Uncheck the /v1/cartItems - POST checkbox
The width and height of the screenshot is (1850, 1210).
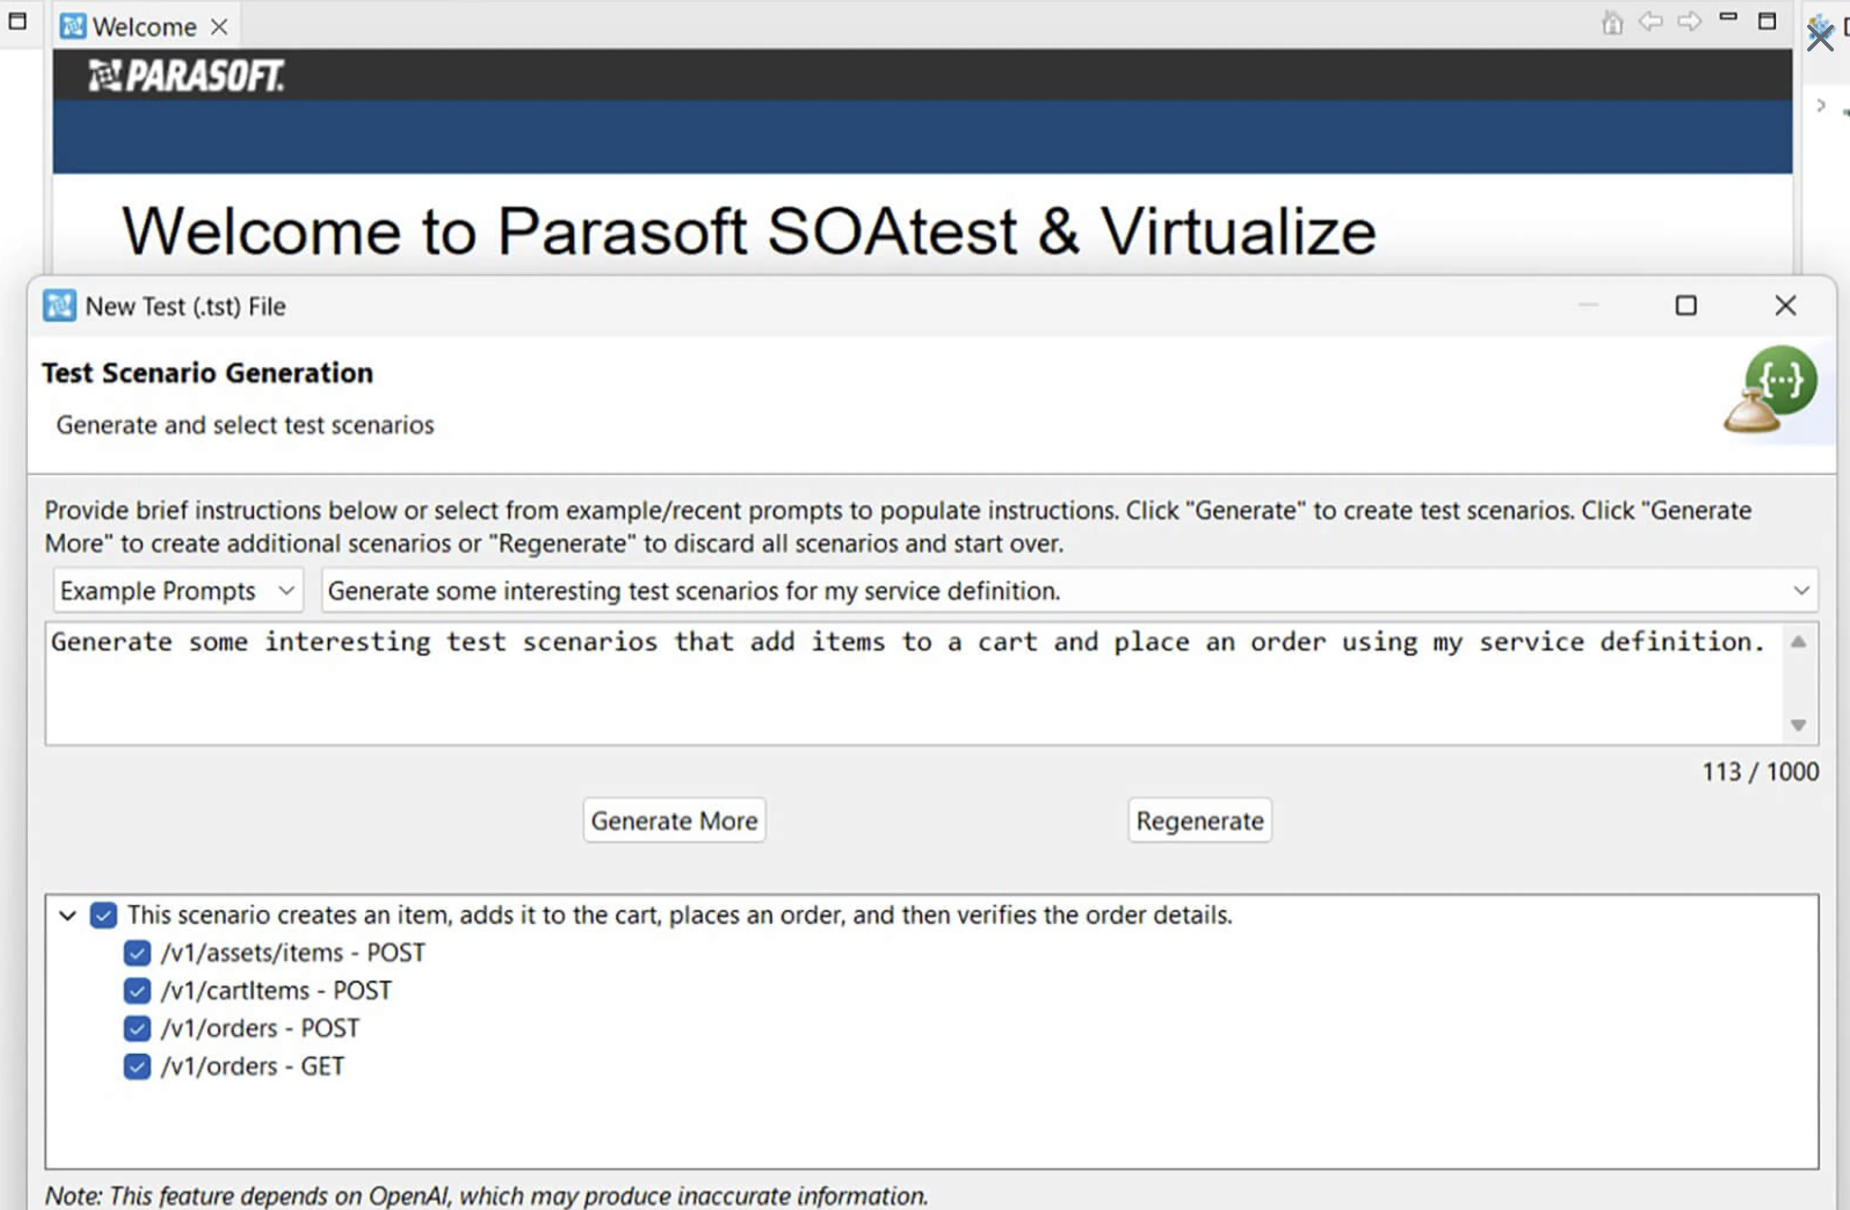pyautogui.click(x=137, y=991)
